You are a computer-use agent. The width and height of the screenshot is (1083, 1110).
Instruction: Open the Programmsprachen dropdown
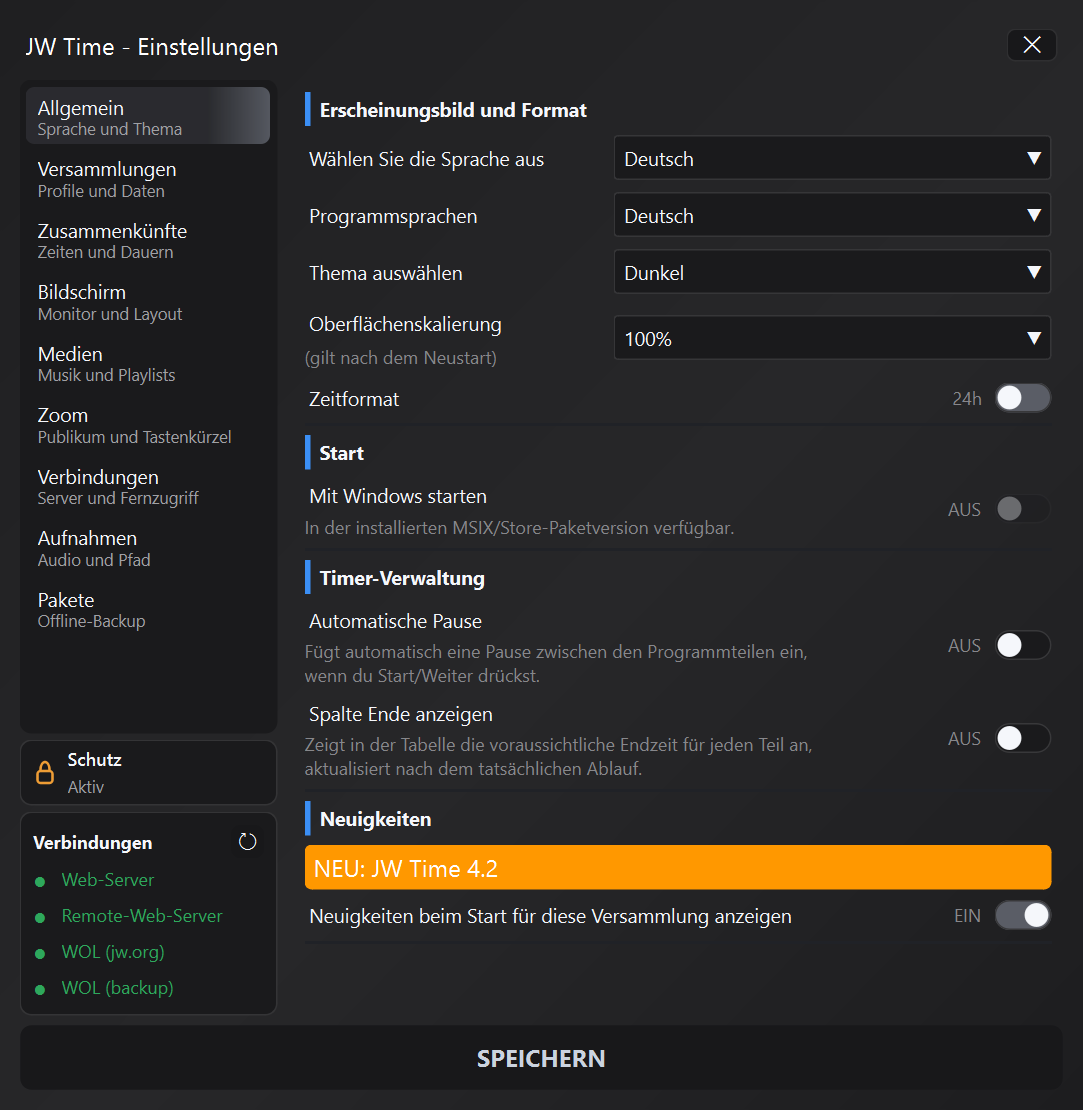(x=832, y=214)
